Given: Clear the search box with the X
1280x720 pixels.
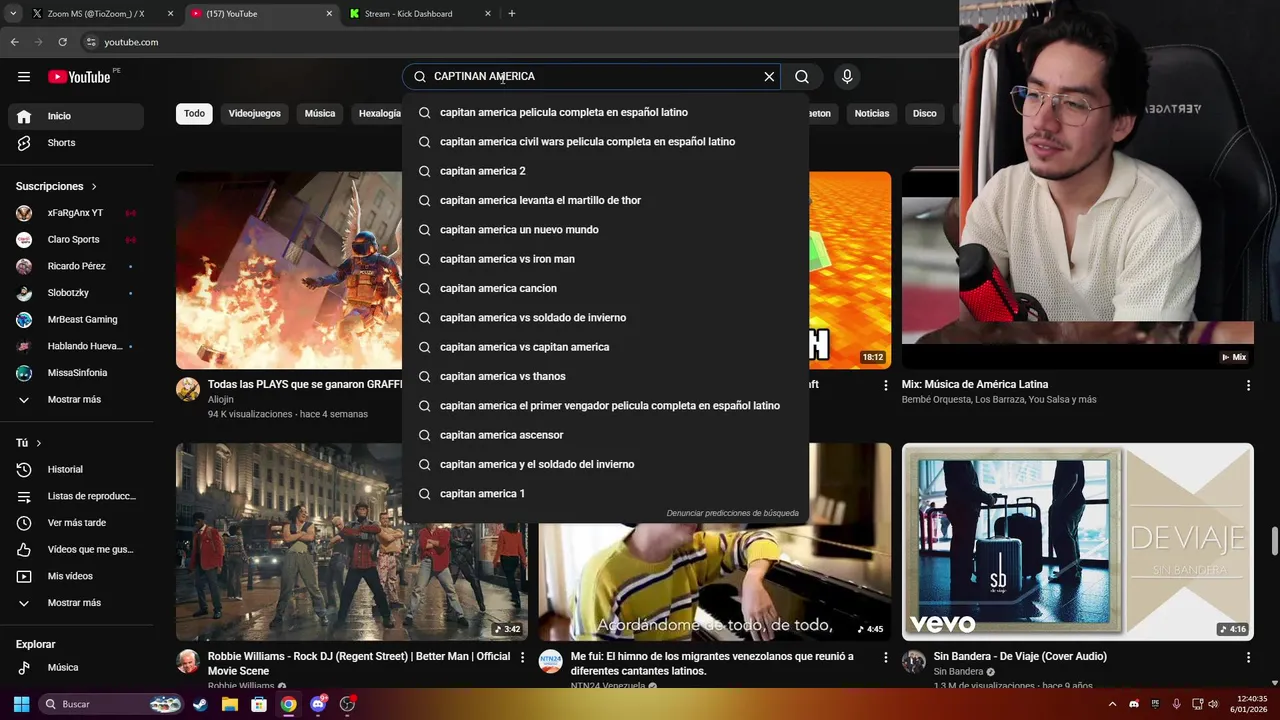Looking at the screenshot, I should pos(769,77).
